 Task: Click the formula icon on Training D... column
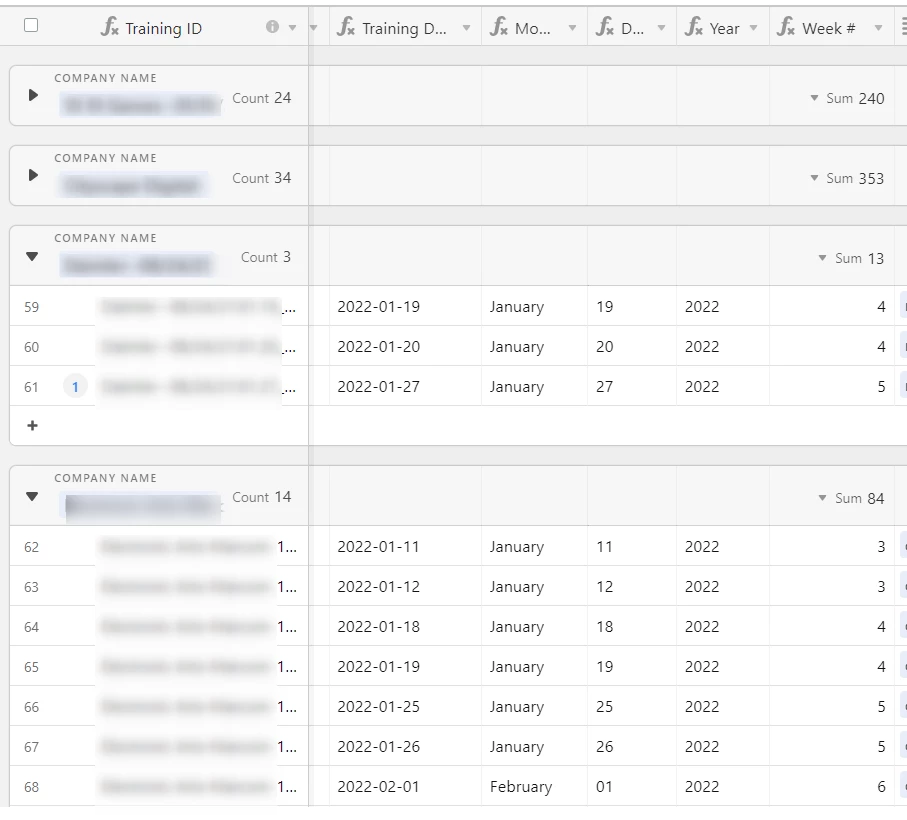(346, 27)
